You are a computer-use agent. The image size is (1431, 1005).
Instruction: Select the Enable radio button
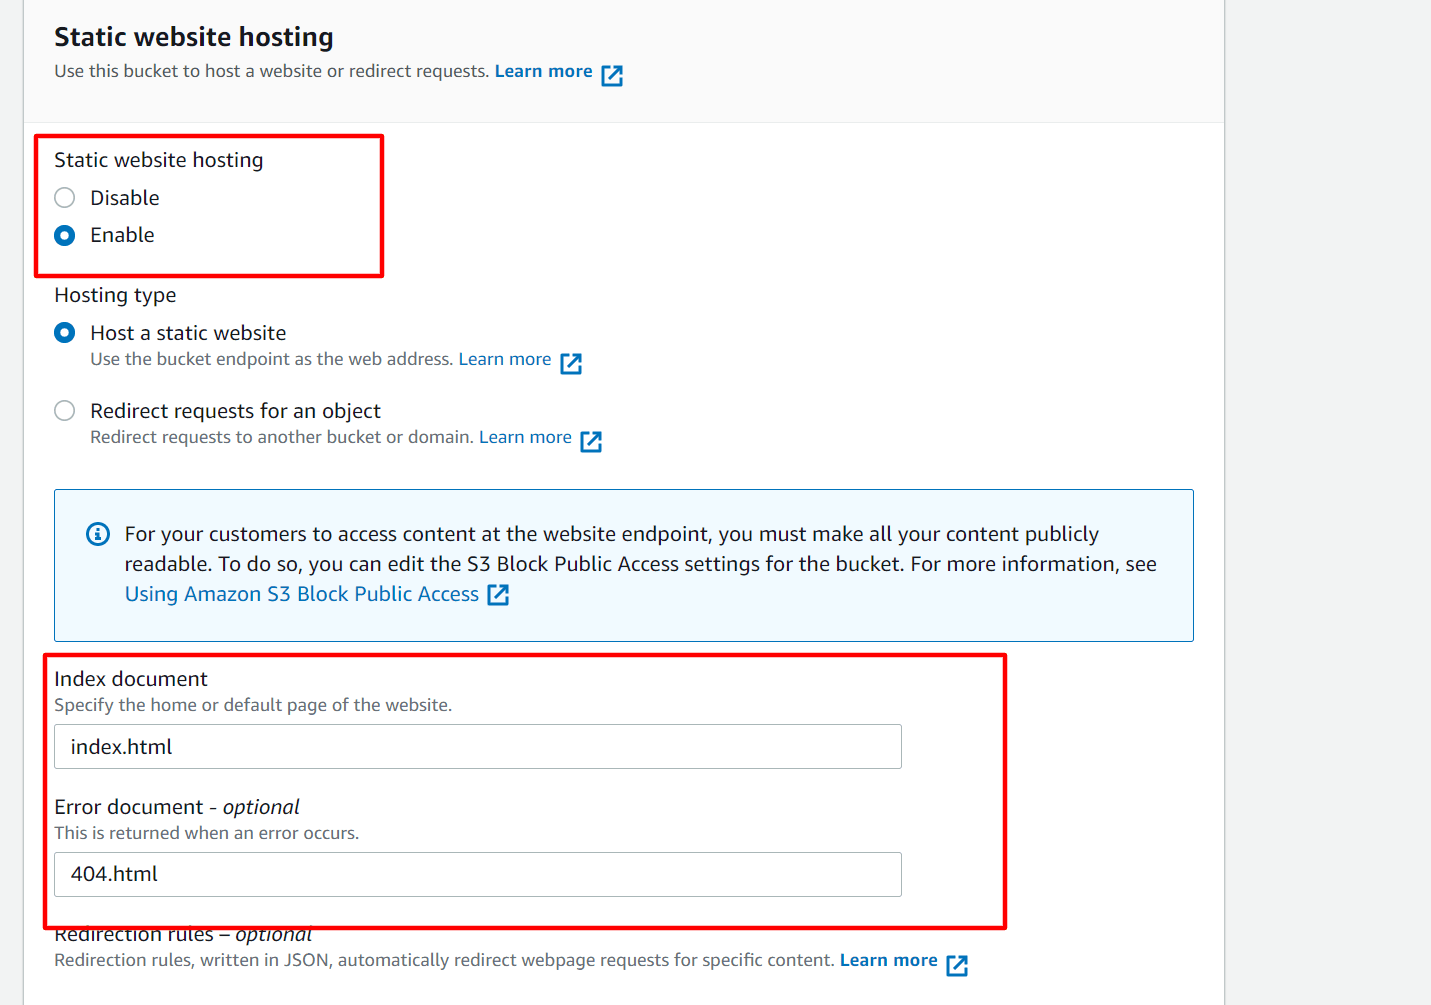[x=65, y=236]
